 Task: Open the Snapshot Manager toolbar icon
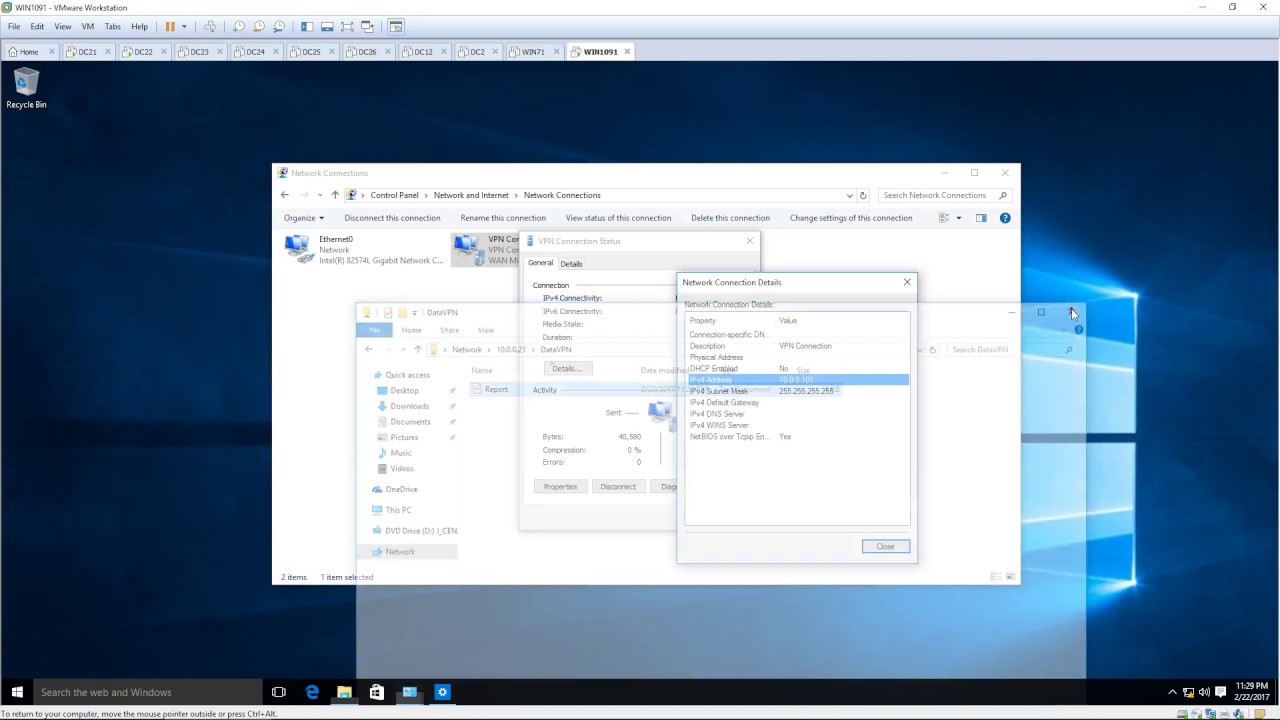pyautogui.click(x=279, y=26)
